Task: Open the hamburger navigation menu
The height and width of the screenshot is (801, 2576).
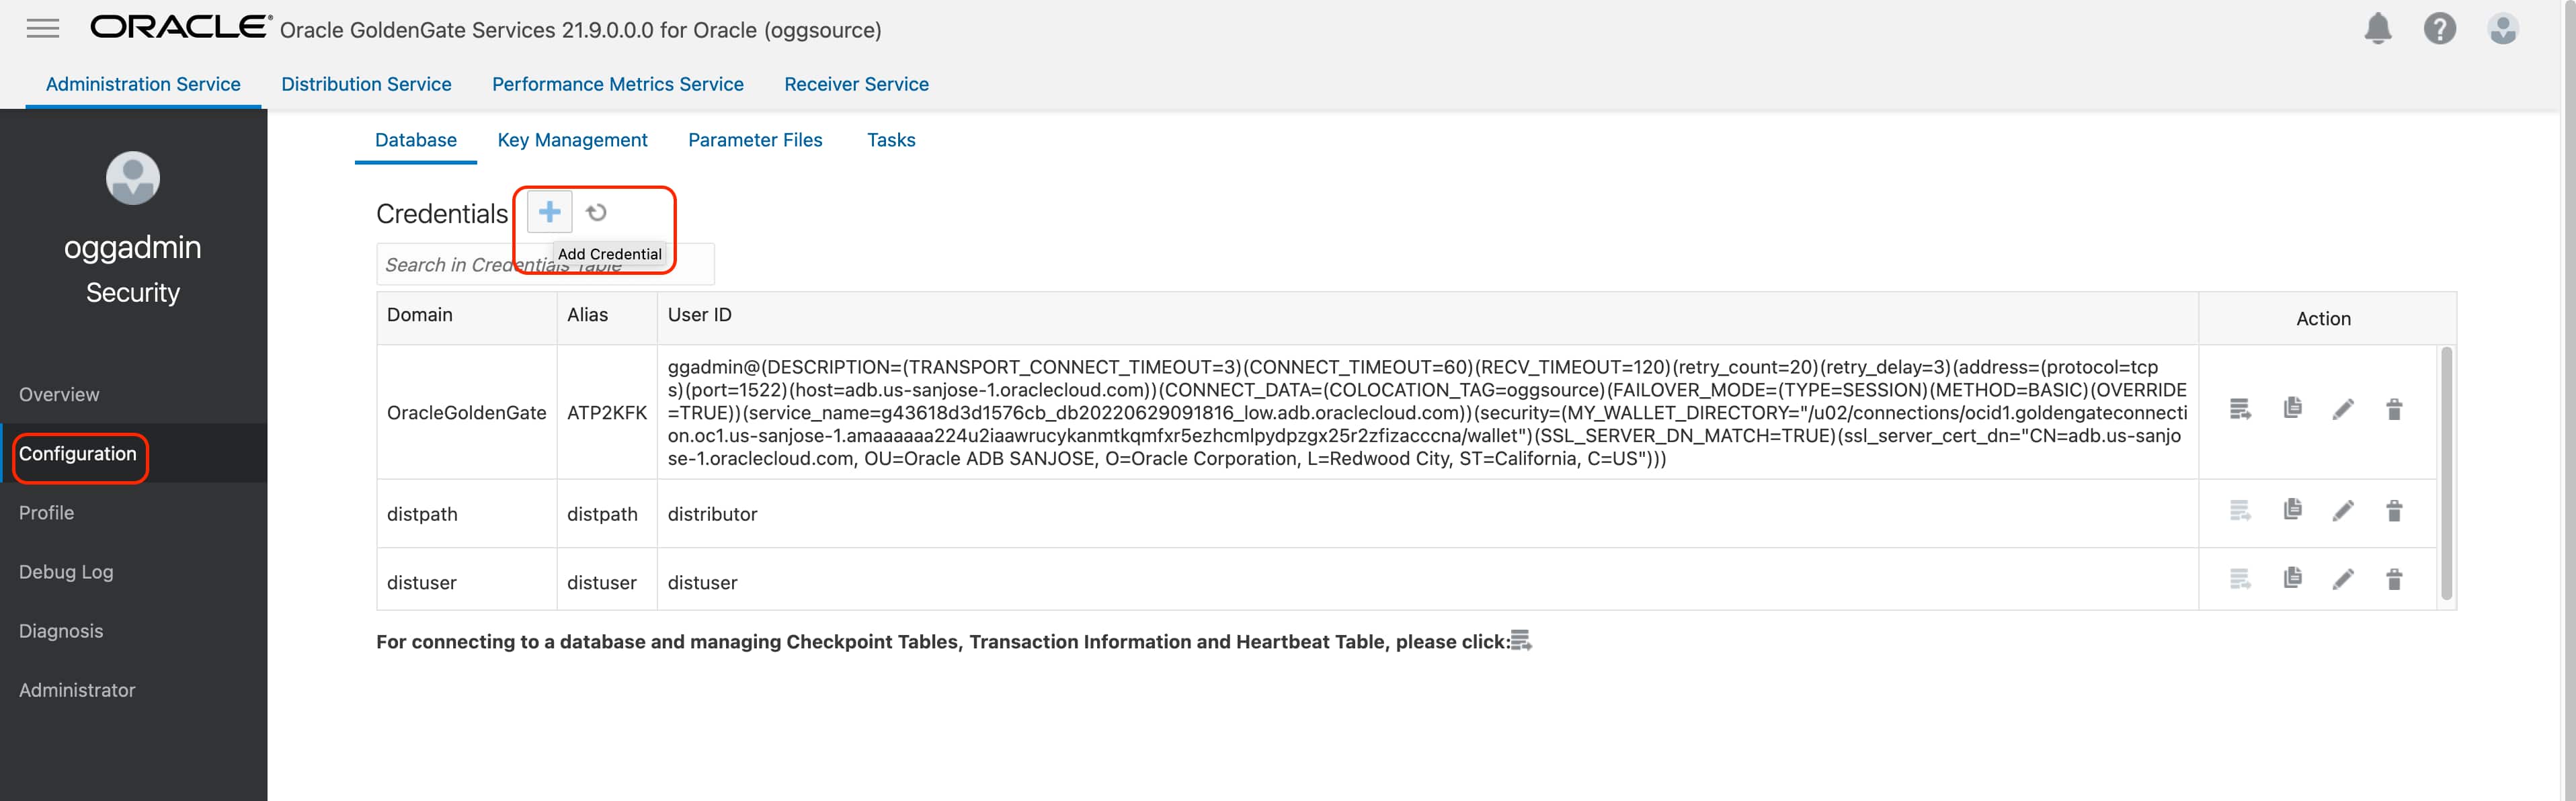Action: coord(42,29)
